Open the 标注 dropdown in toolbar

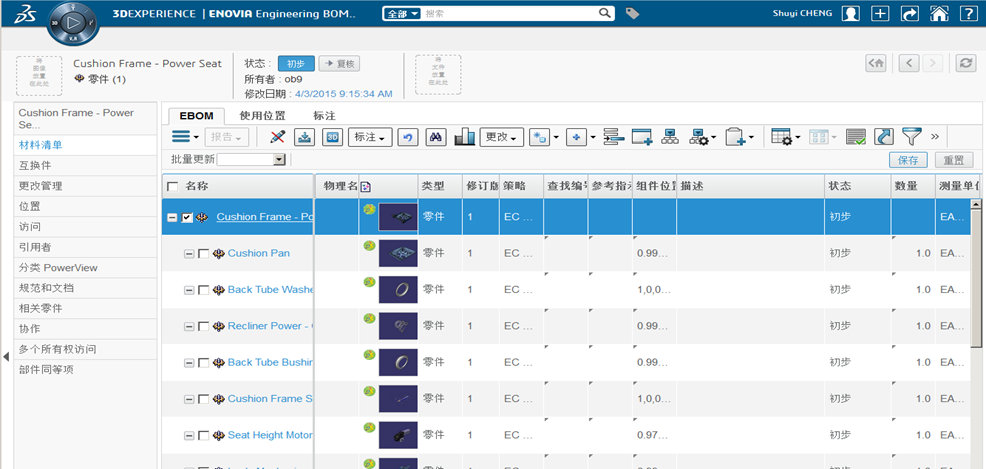click(370, 137)
